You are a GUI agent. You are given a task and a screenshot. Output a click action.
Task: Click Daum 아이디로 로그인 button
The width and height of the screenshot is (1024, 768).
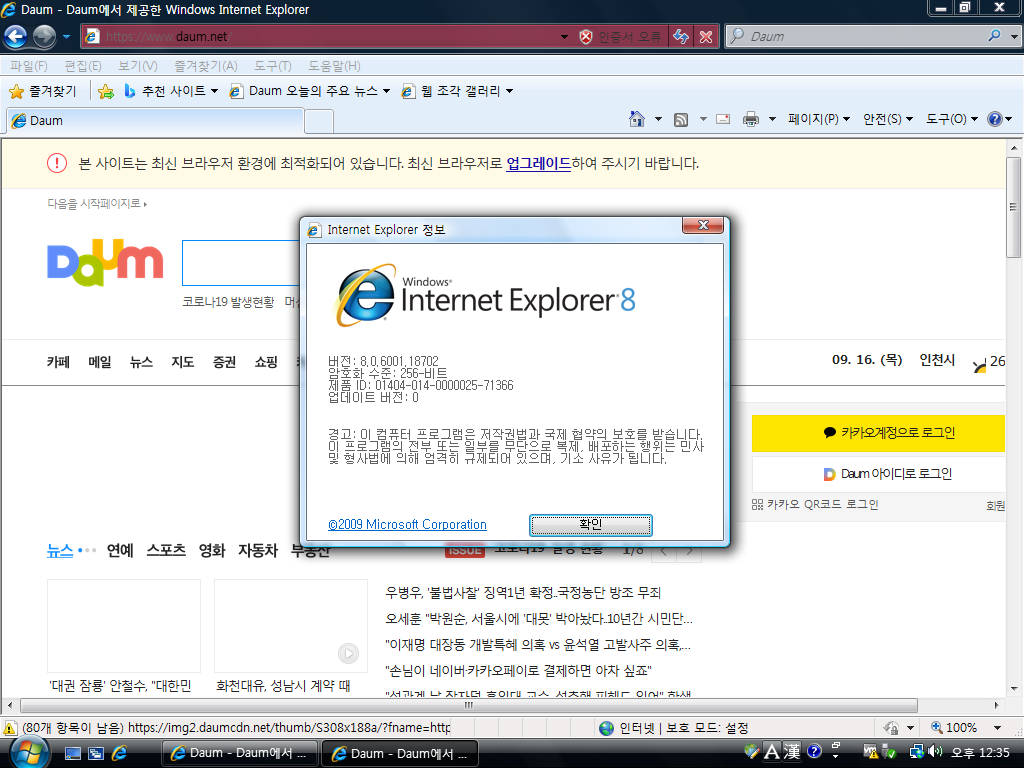[x=878, y=474]
